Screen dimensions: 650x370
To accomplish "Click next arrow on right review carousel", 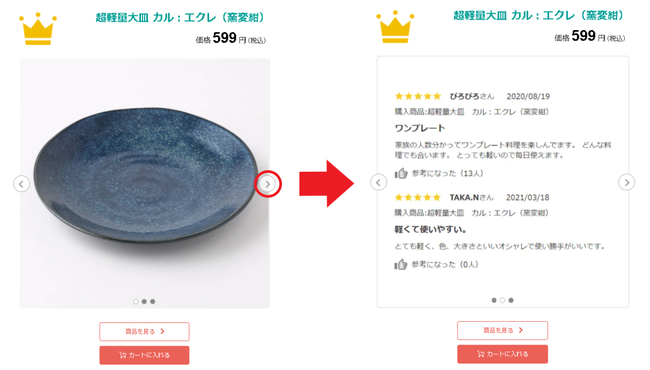I will (x=626, y=182).
